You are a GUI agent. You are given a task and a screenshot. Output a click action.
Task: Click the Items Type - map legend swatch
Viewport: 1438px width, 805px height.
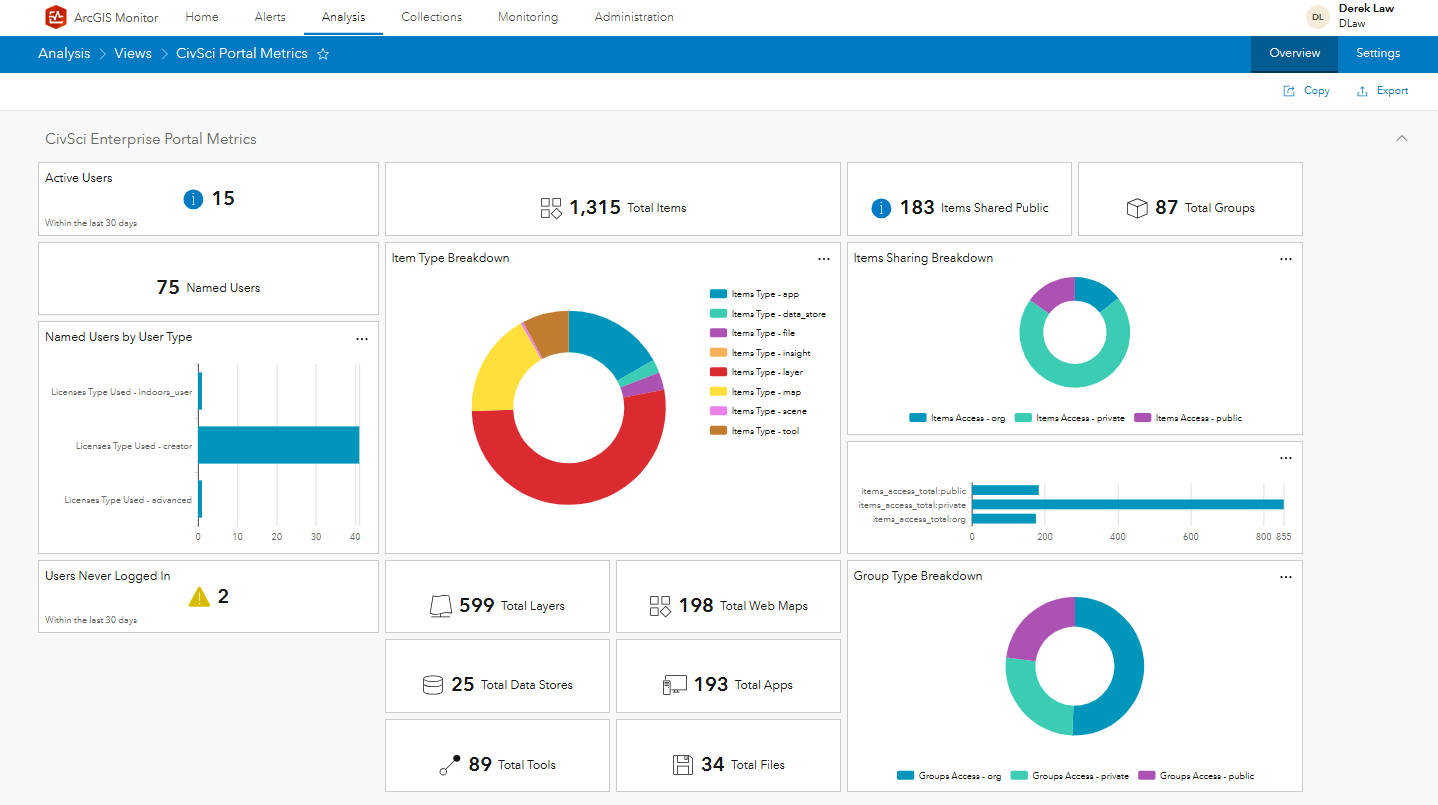(718, 392)
